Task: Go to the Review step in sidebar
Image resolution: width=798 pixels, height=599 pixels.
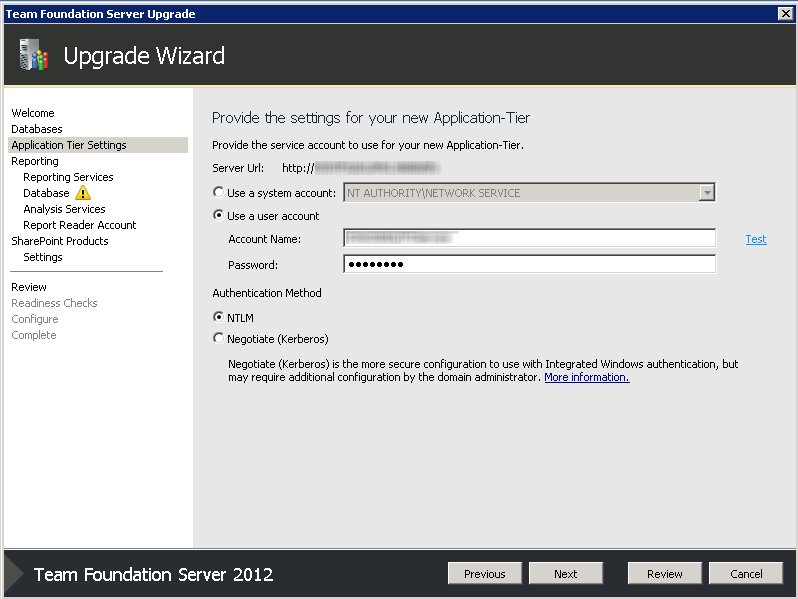Action: click(29, 287)
